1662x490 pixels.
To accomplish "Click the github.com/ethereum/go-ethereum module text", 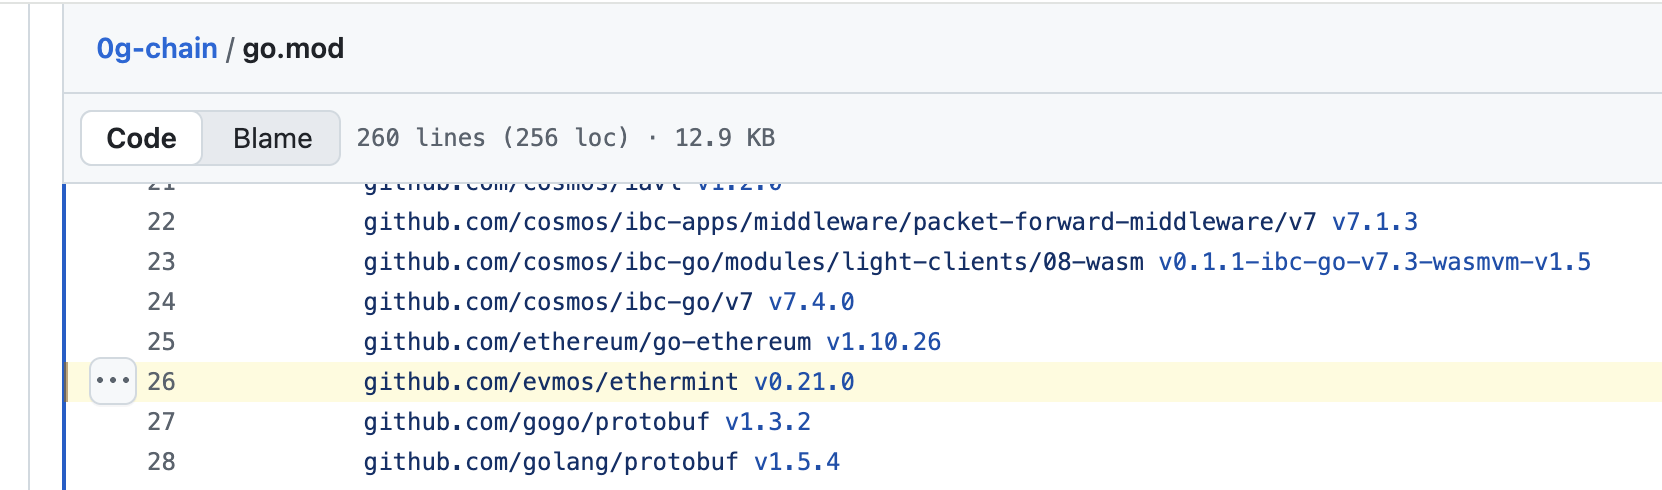I will click(587, 341).
